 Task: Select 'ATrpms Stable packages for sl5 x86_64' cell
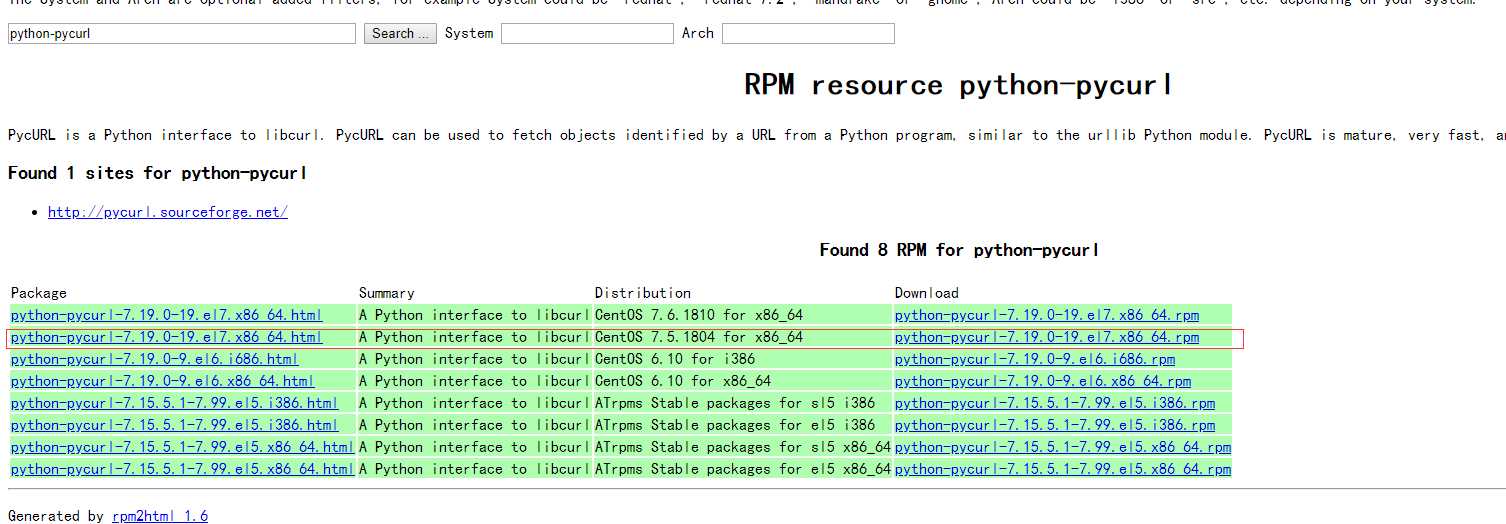tap(743, 447)
